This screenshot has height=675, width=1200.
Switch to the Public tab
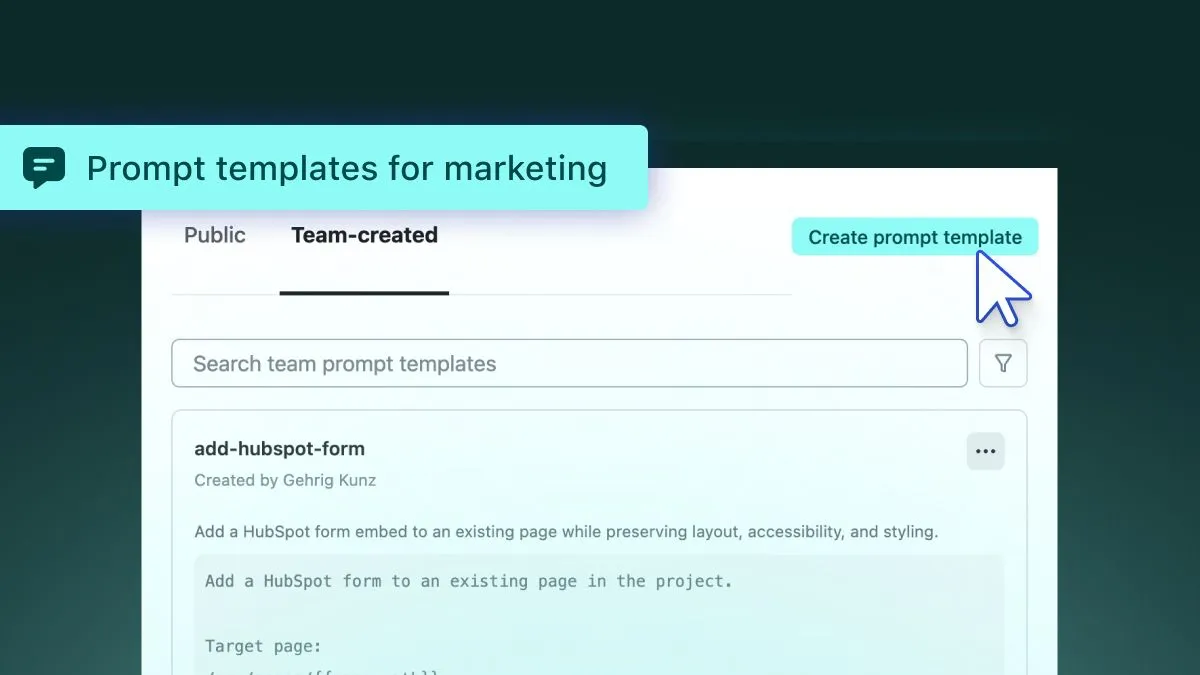[215, 235]
